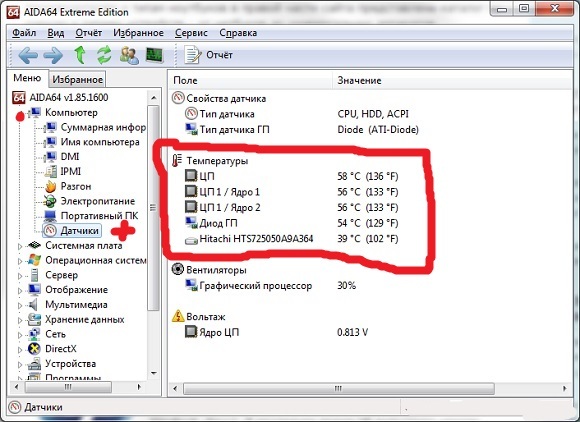
Task: Click the tree panel scroll-down arrow
Action: coord(154,373)
